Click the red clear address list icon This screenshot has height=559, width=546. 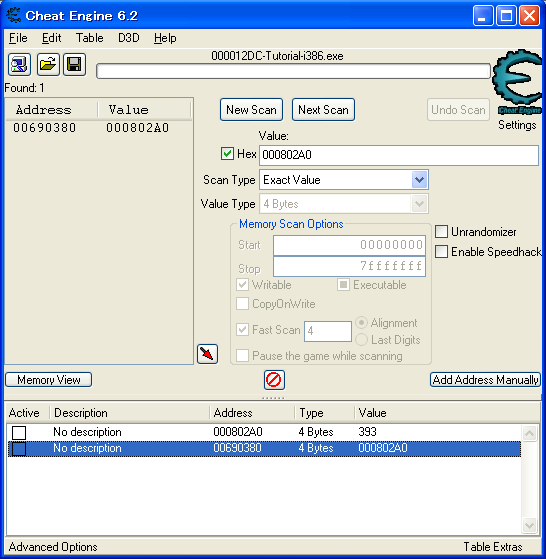(274, 380)
